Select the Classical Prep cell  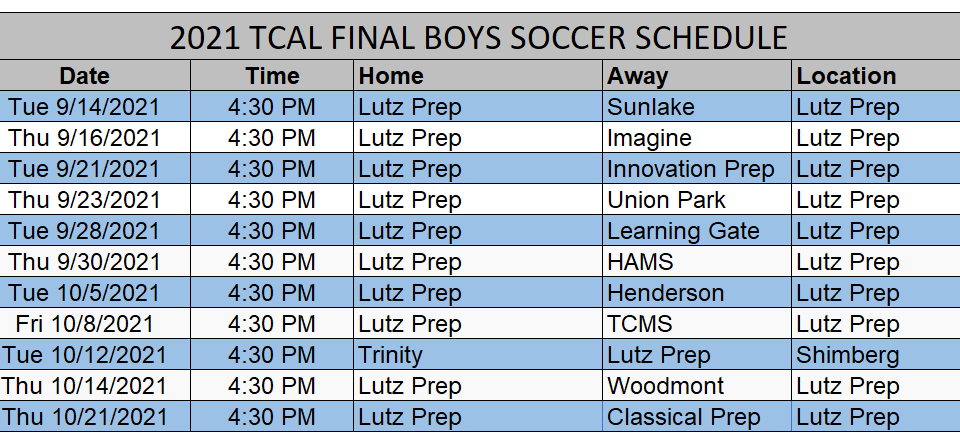click(x=697, y=417)
